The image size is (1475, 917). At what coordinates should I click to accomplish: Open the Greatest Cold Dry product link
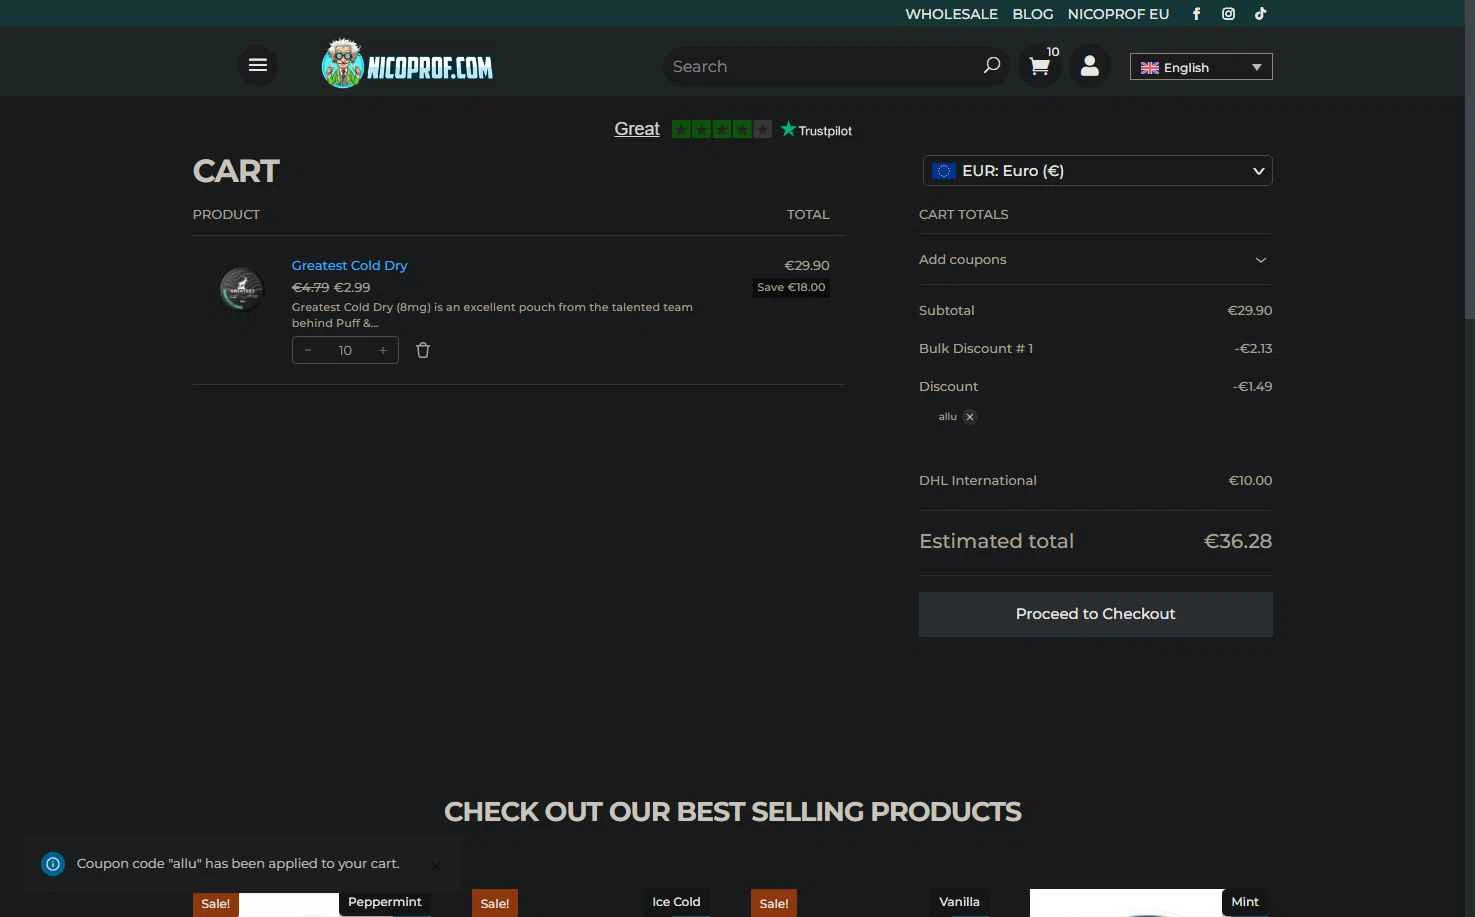349,265
